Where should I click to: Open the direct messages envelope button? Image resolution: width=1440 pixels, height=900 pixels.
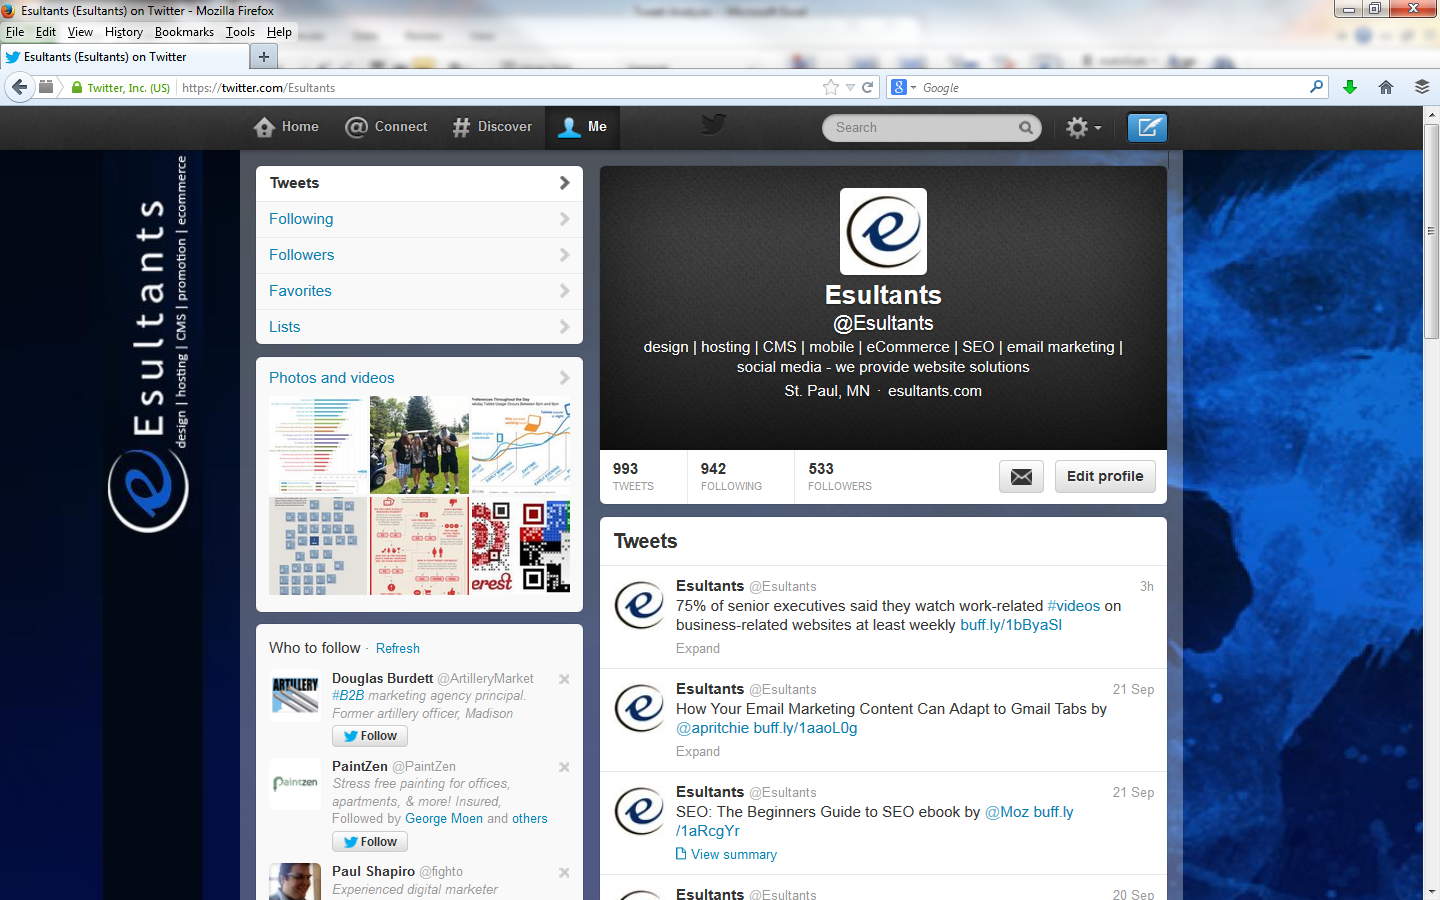coord(1021,477)
